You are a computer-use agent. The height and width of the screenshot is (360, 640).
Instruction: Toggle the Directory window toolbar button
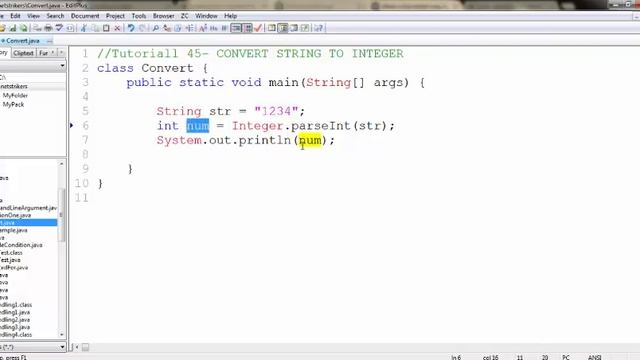[282, 28]
